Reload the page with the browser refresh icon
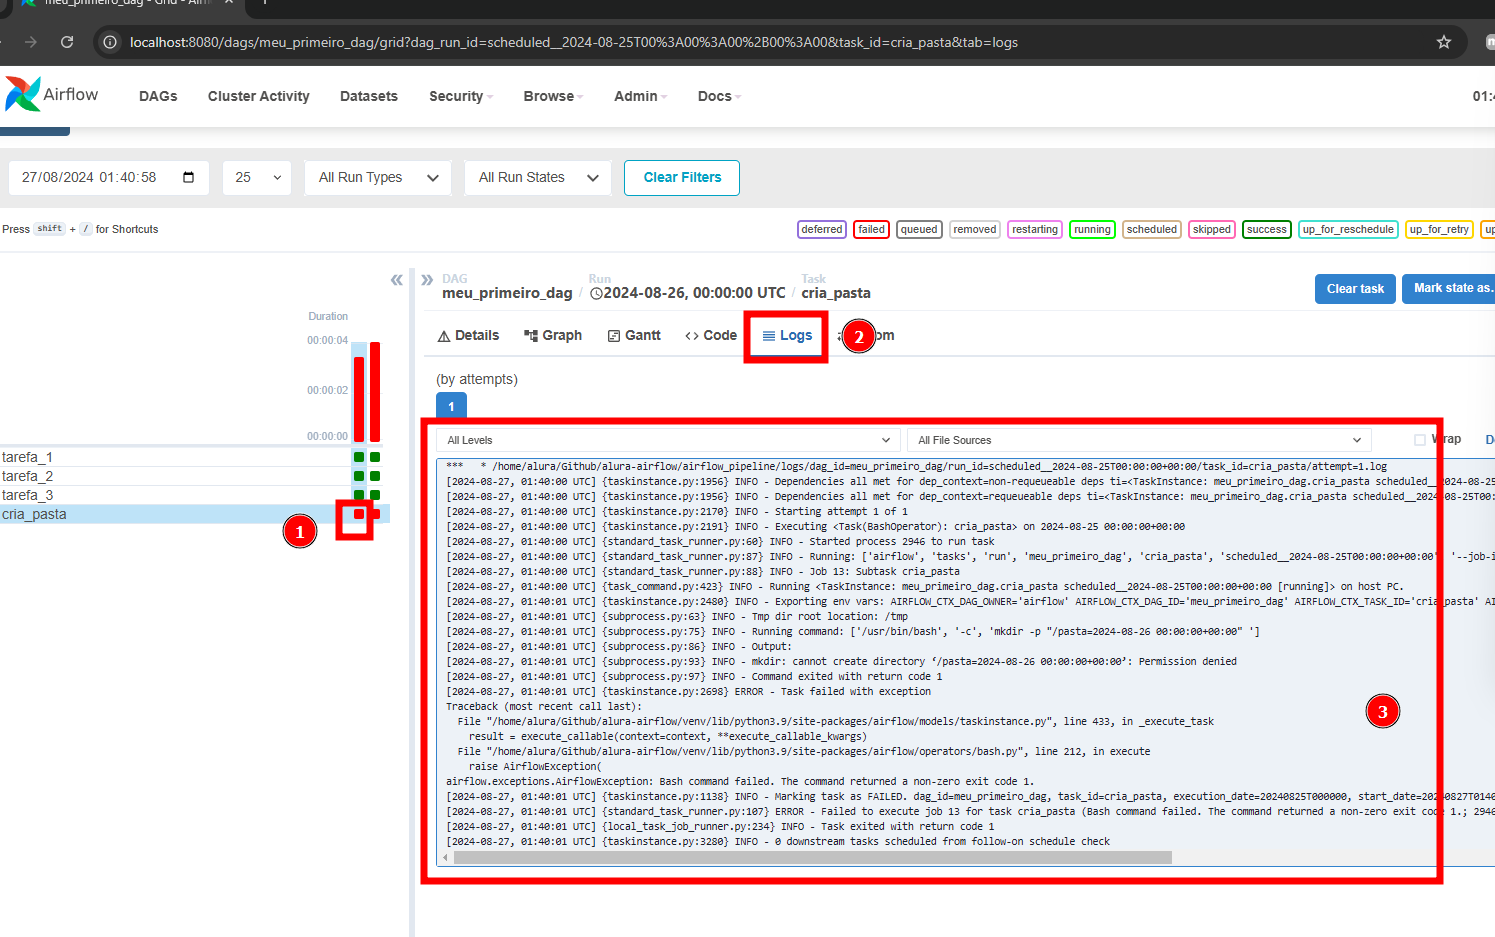 click(67, 42)
